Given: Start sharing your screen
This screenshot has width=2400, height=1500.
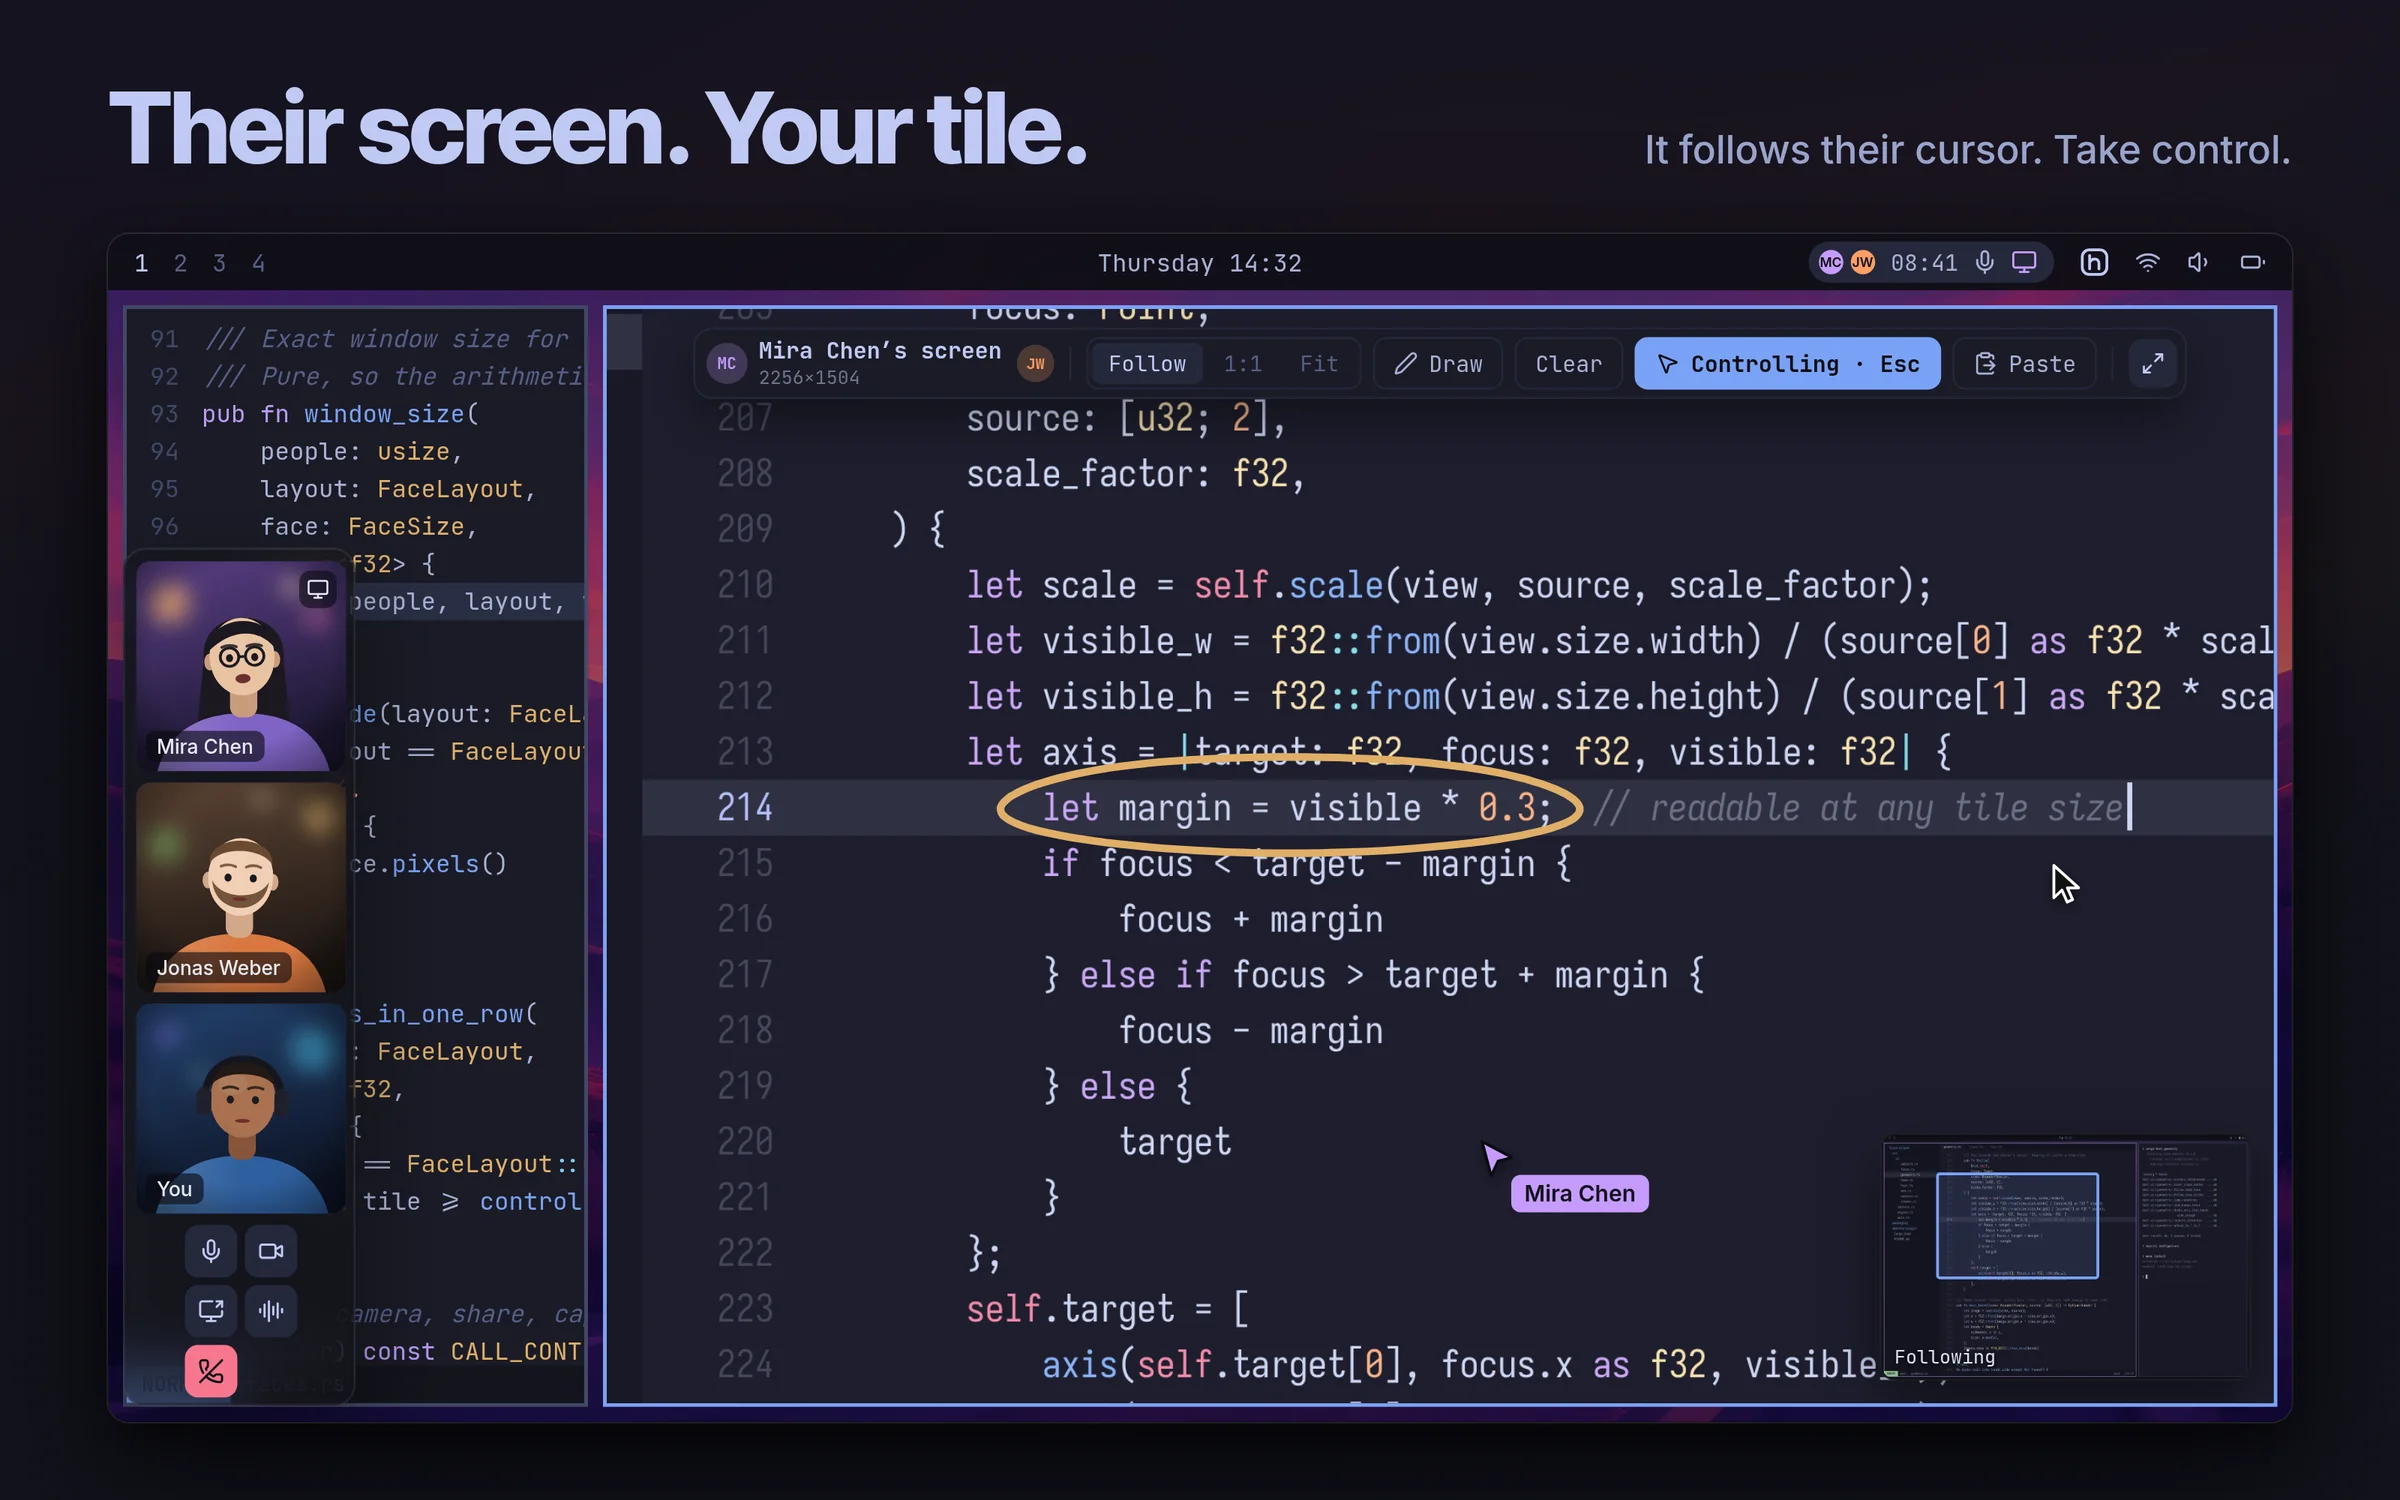Looking at the screenshot, I should point(211,1311).
